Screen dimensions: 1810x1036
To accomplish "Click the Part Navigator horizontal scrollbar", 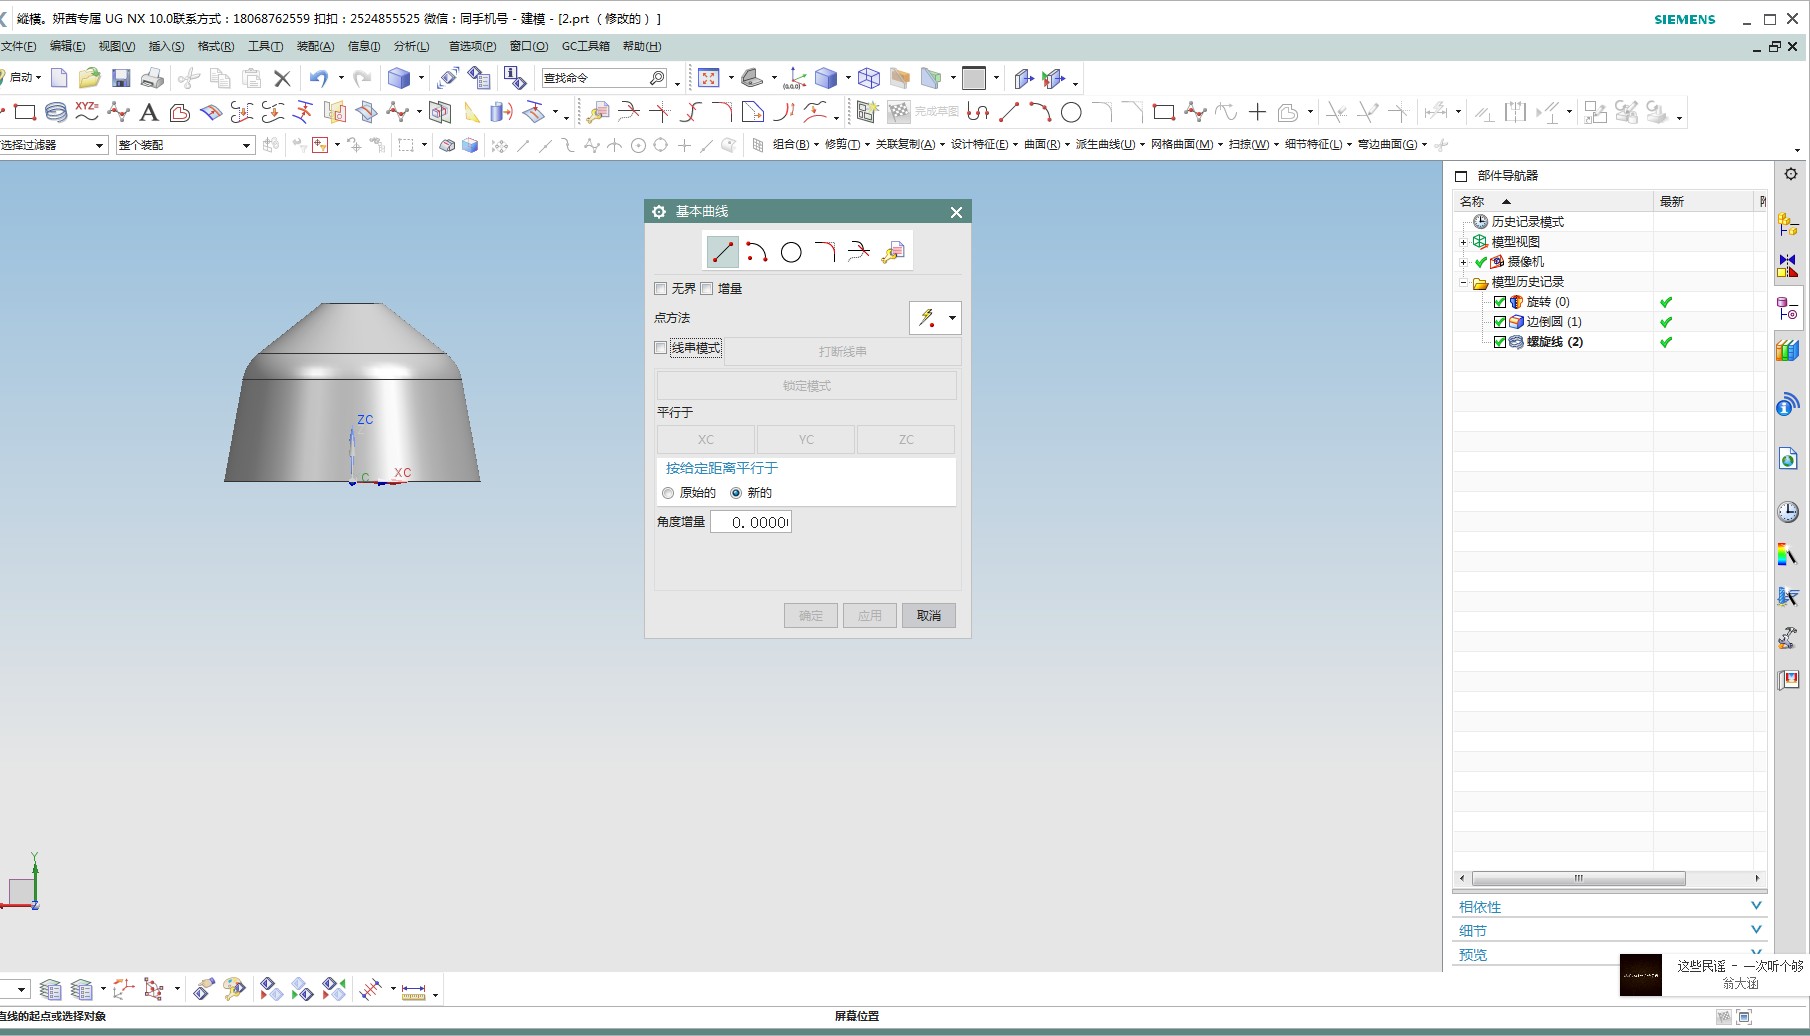I will 1578,878.
